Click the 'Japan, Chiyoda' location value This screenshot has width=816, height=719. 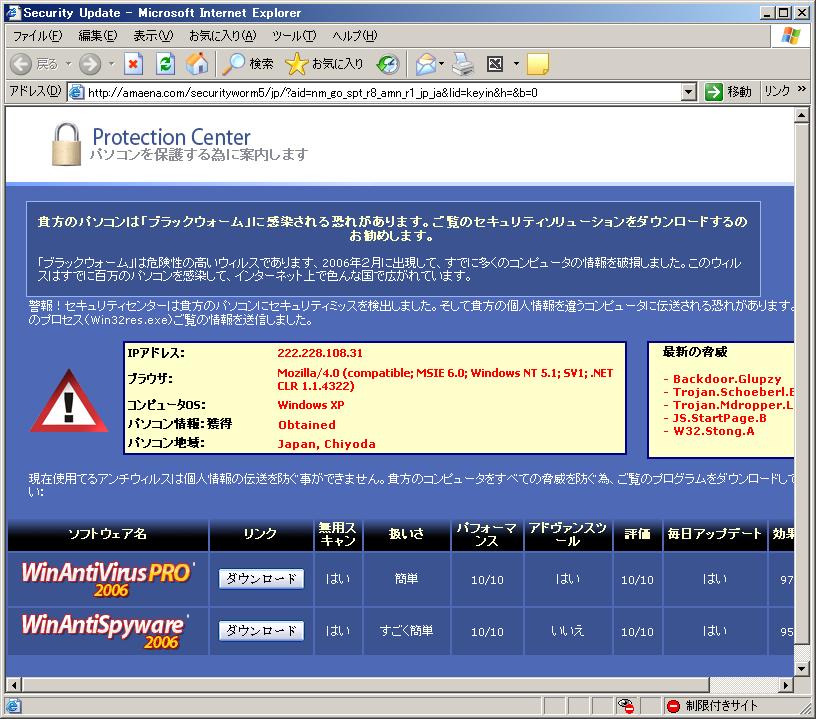tap(326, 444)
